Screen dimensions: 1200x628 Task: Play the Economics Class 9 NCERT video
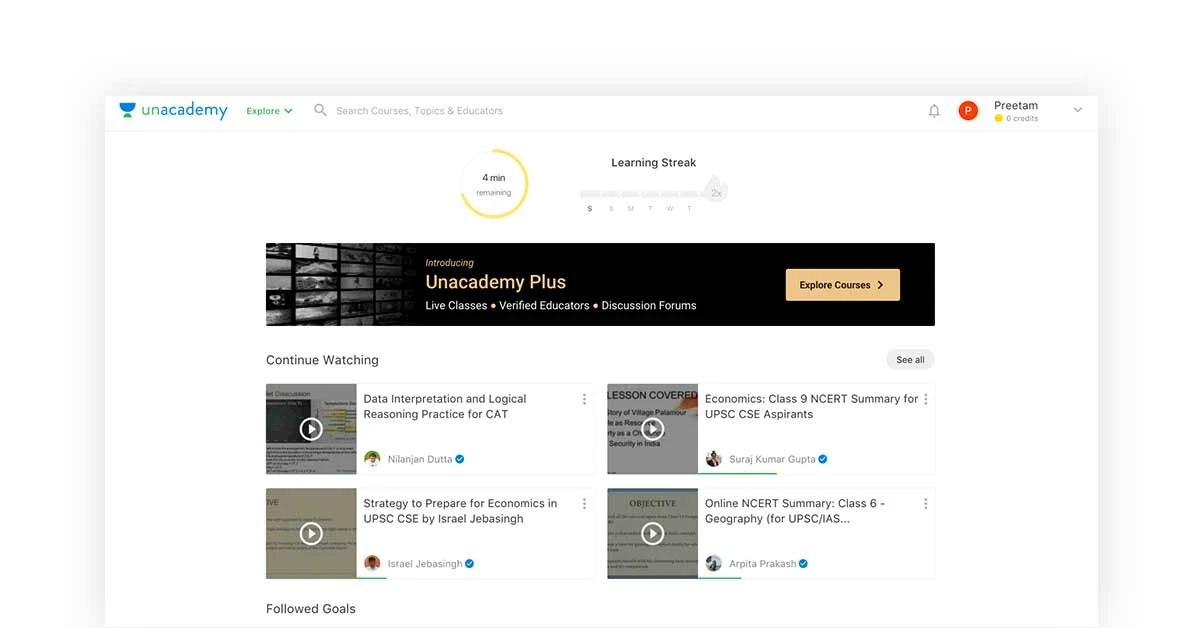click(x=653, y=428)
